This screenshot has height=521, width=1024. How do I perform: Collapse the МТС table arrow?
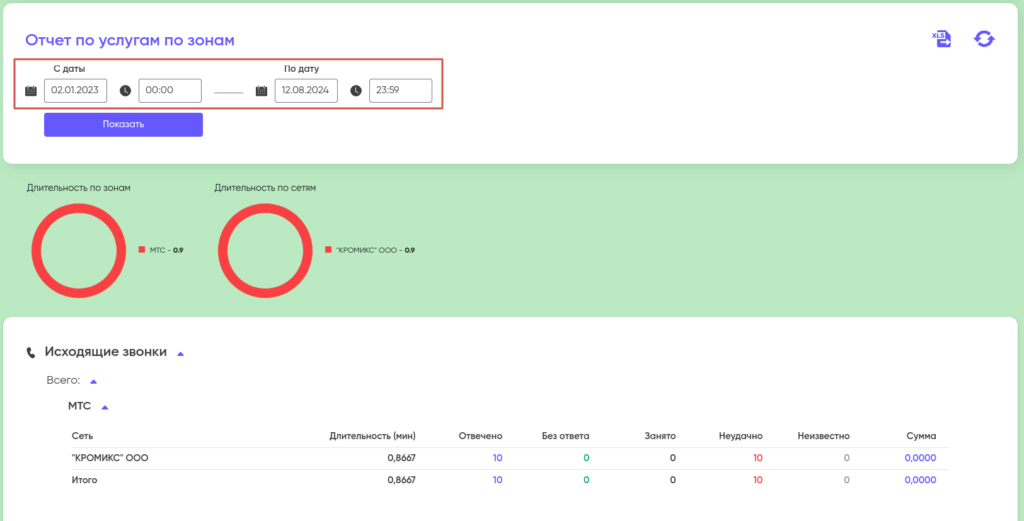(105, 407)
